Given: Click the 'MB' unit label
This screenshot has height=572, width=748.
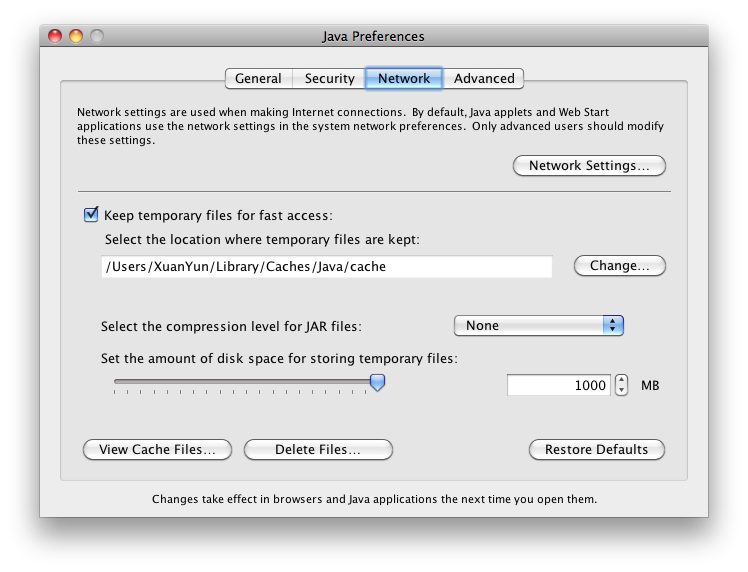Looking at the screenshot, I should (650, 385).
